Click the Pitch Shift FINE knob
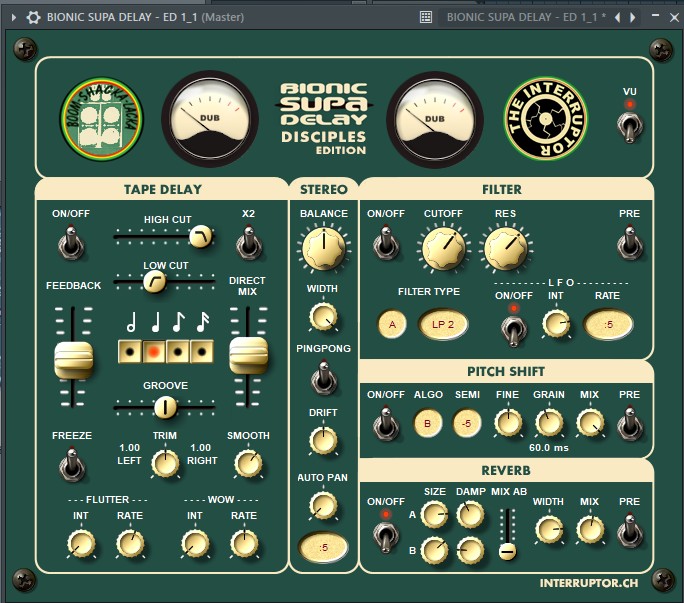This screenshot has width=684, height=603. click(508, 422)
